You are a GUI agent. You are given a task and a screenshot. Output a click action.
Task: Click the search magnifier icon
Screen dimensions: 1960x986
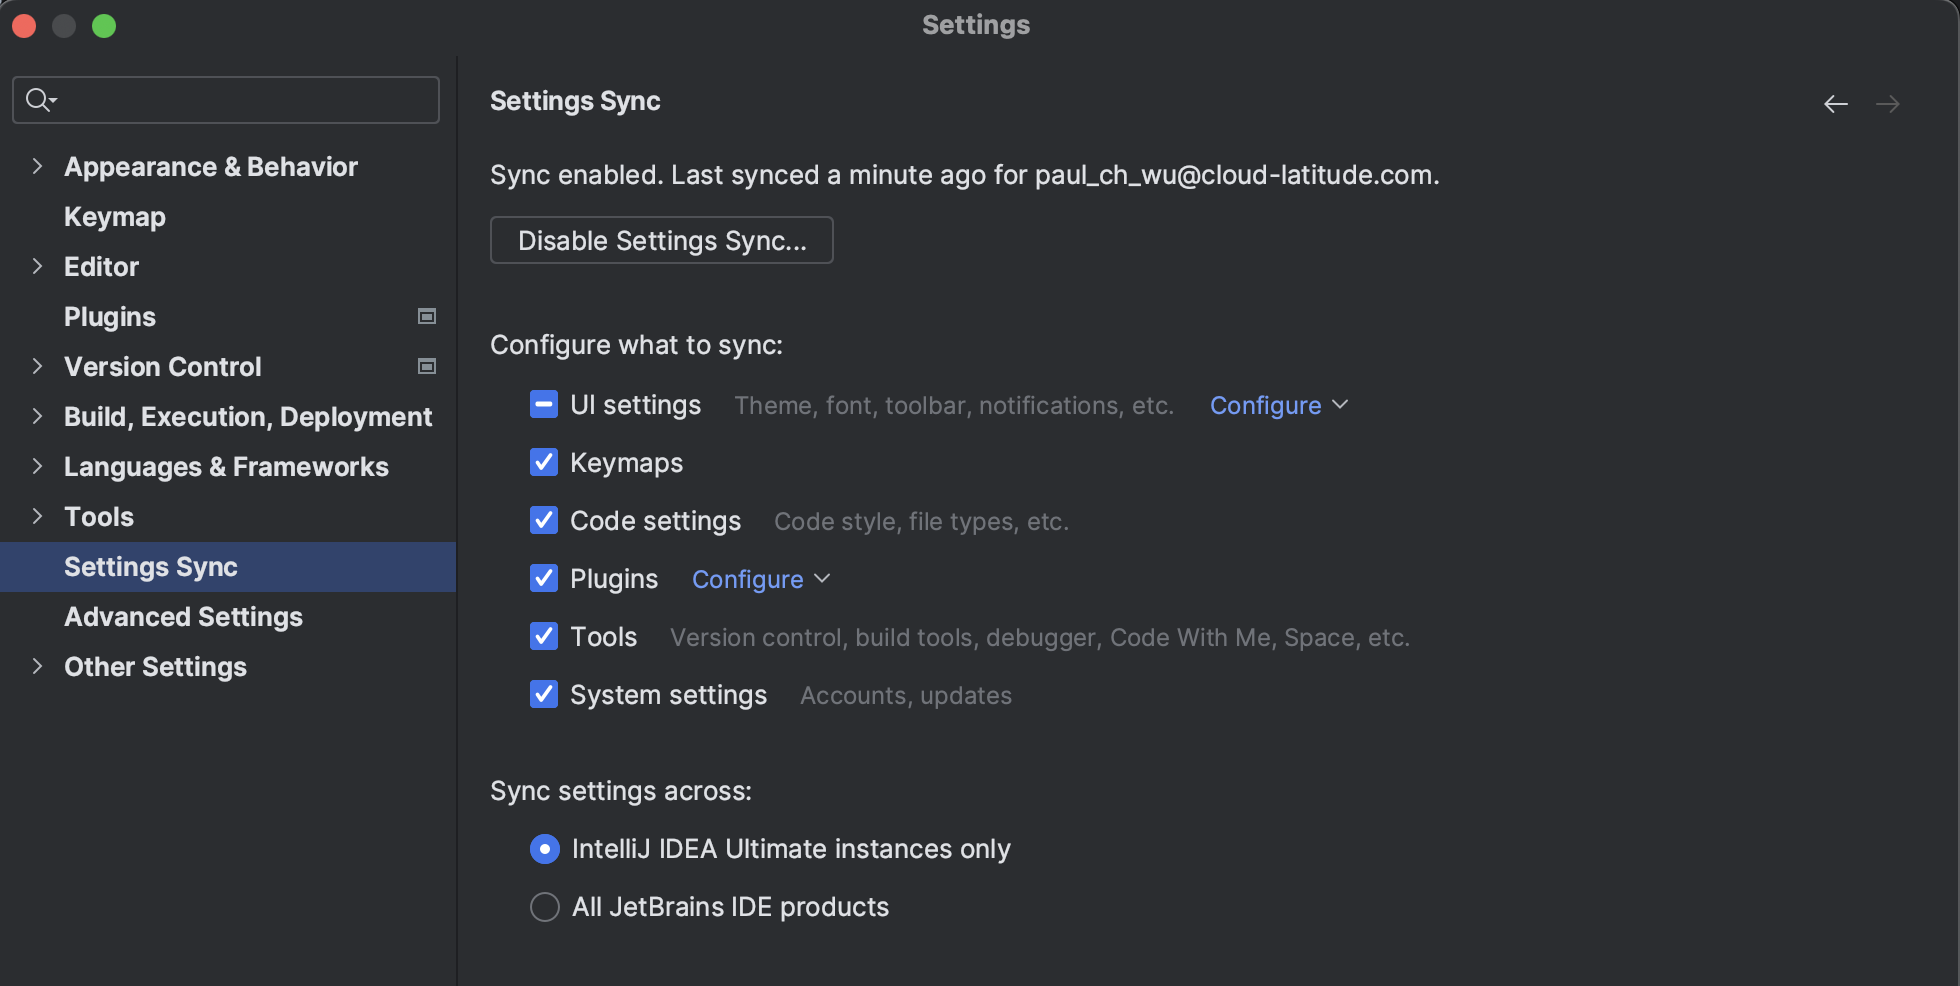tap(39, 100)
